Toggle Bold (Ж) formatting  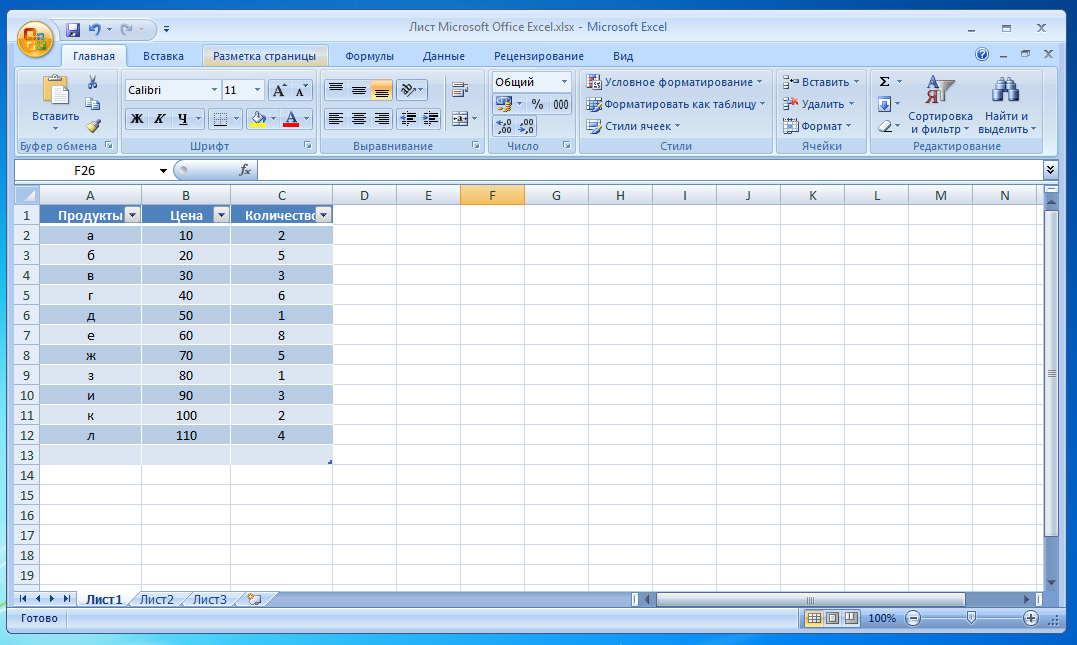(x=137, y=119)
